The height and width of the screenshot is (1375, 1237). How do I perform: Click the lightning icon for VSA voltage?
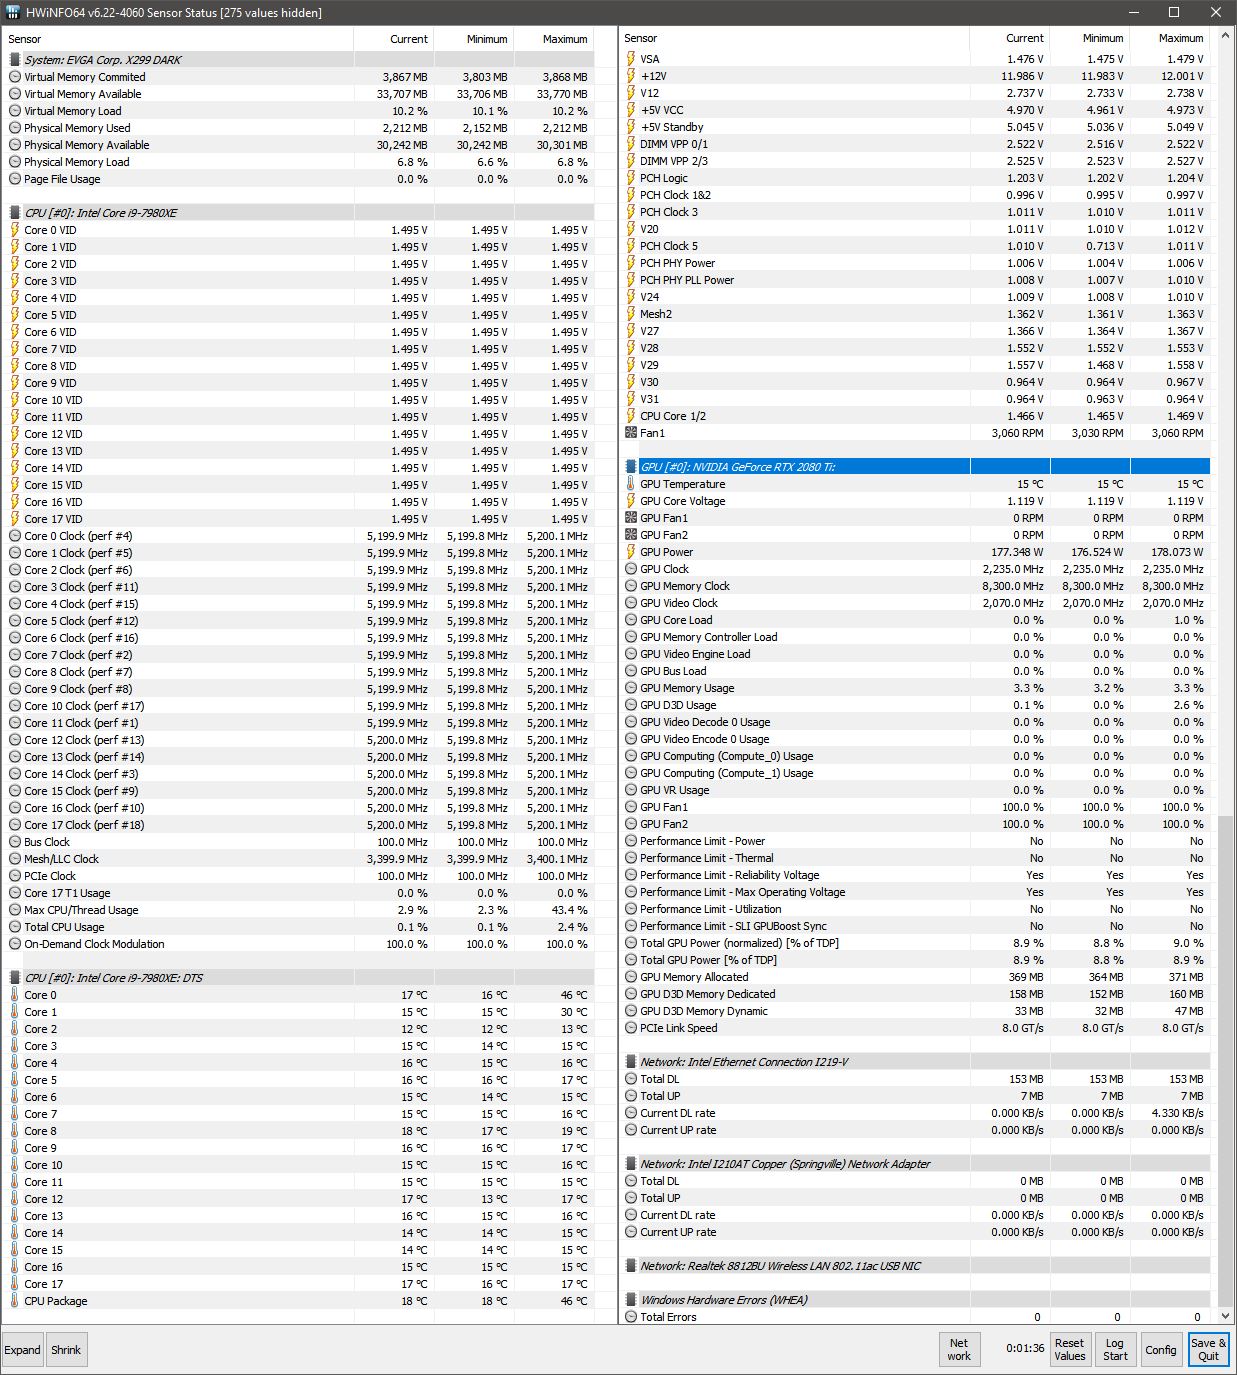(x=631, y=59)
